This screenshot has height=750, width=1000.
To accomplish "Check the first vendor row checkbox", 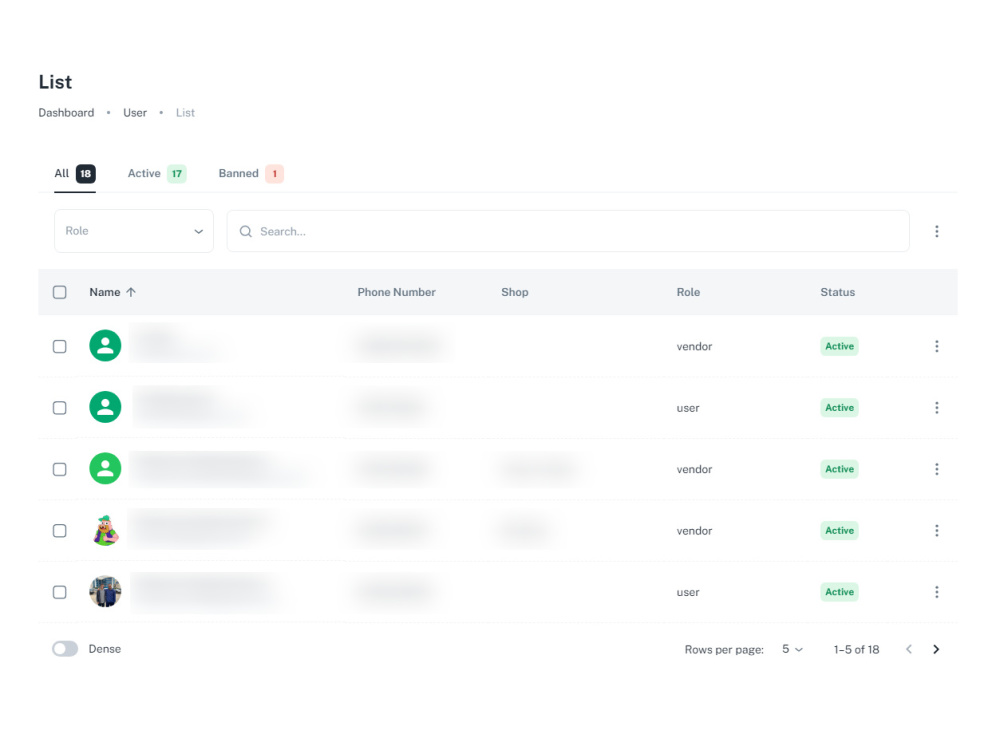I will click(x=59, y=346).
